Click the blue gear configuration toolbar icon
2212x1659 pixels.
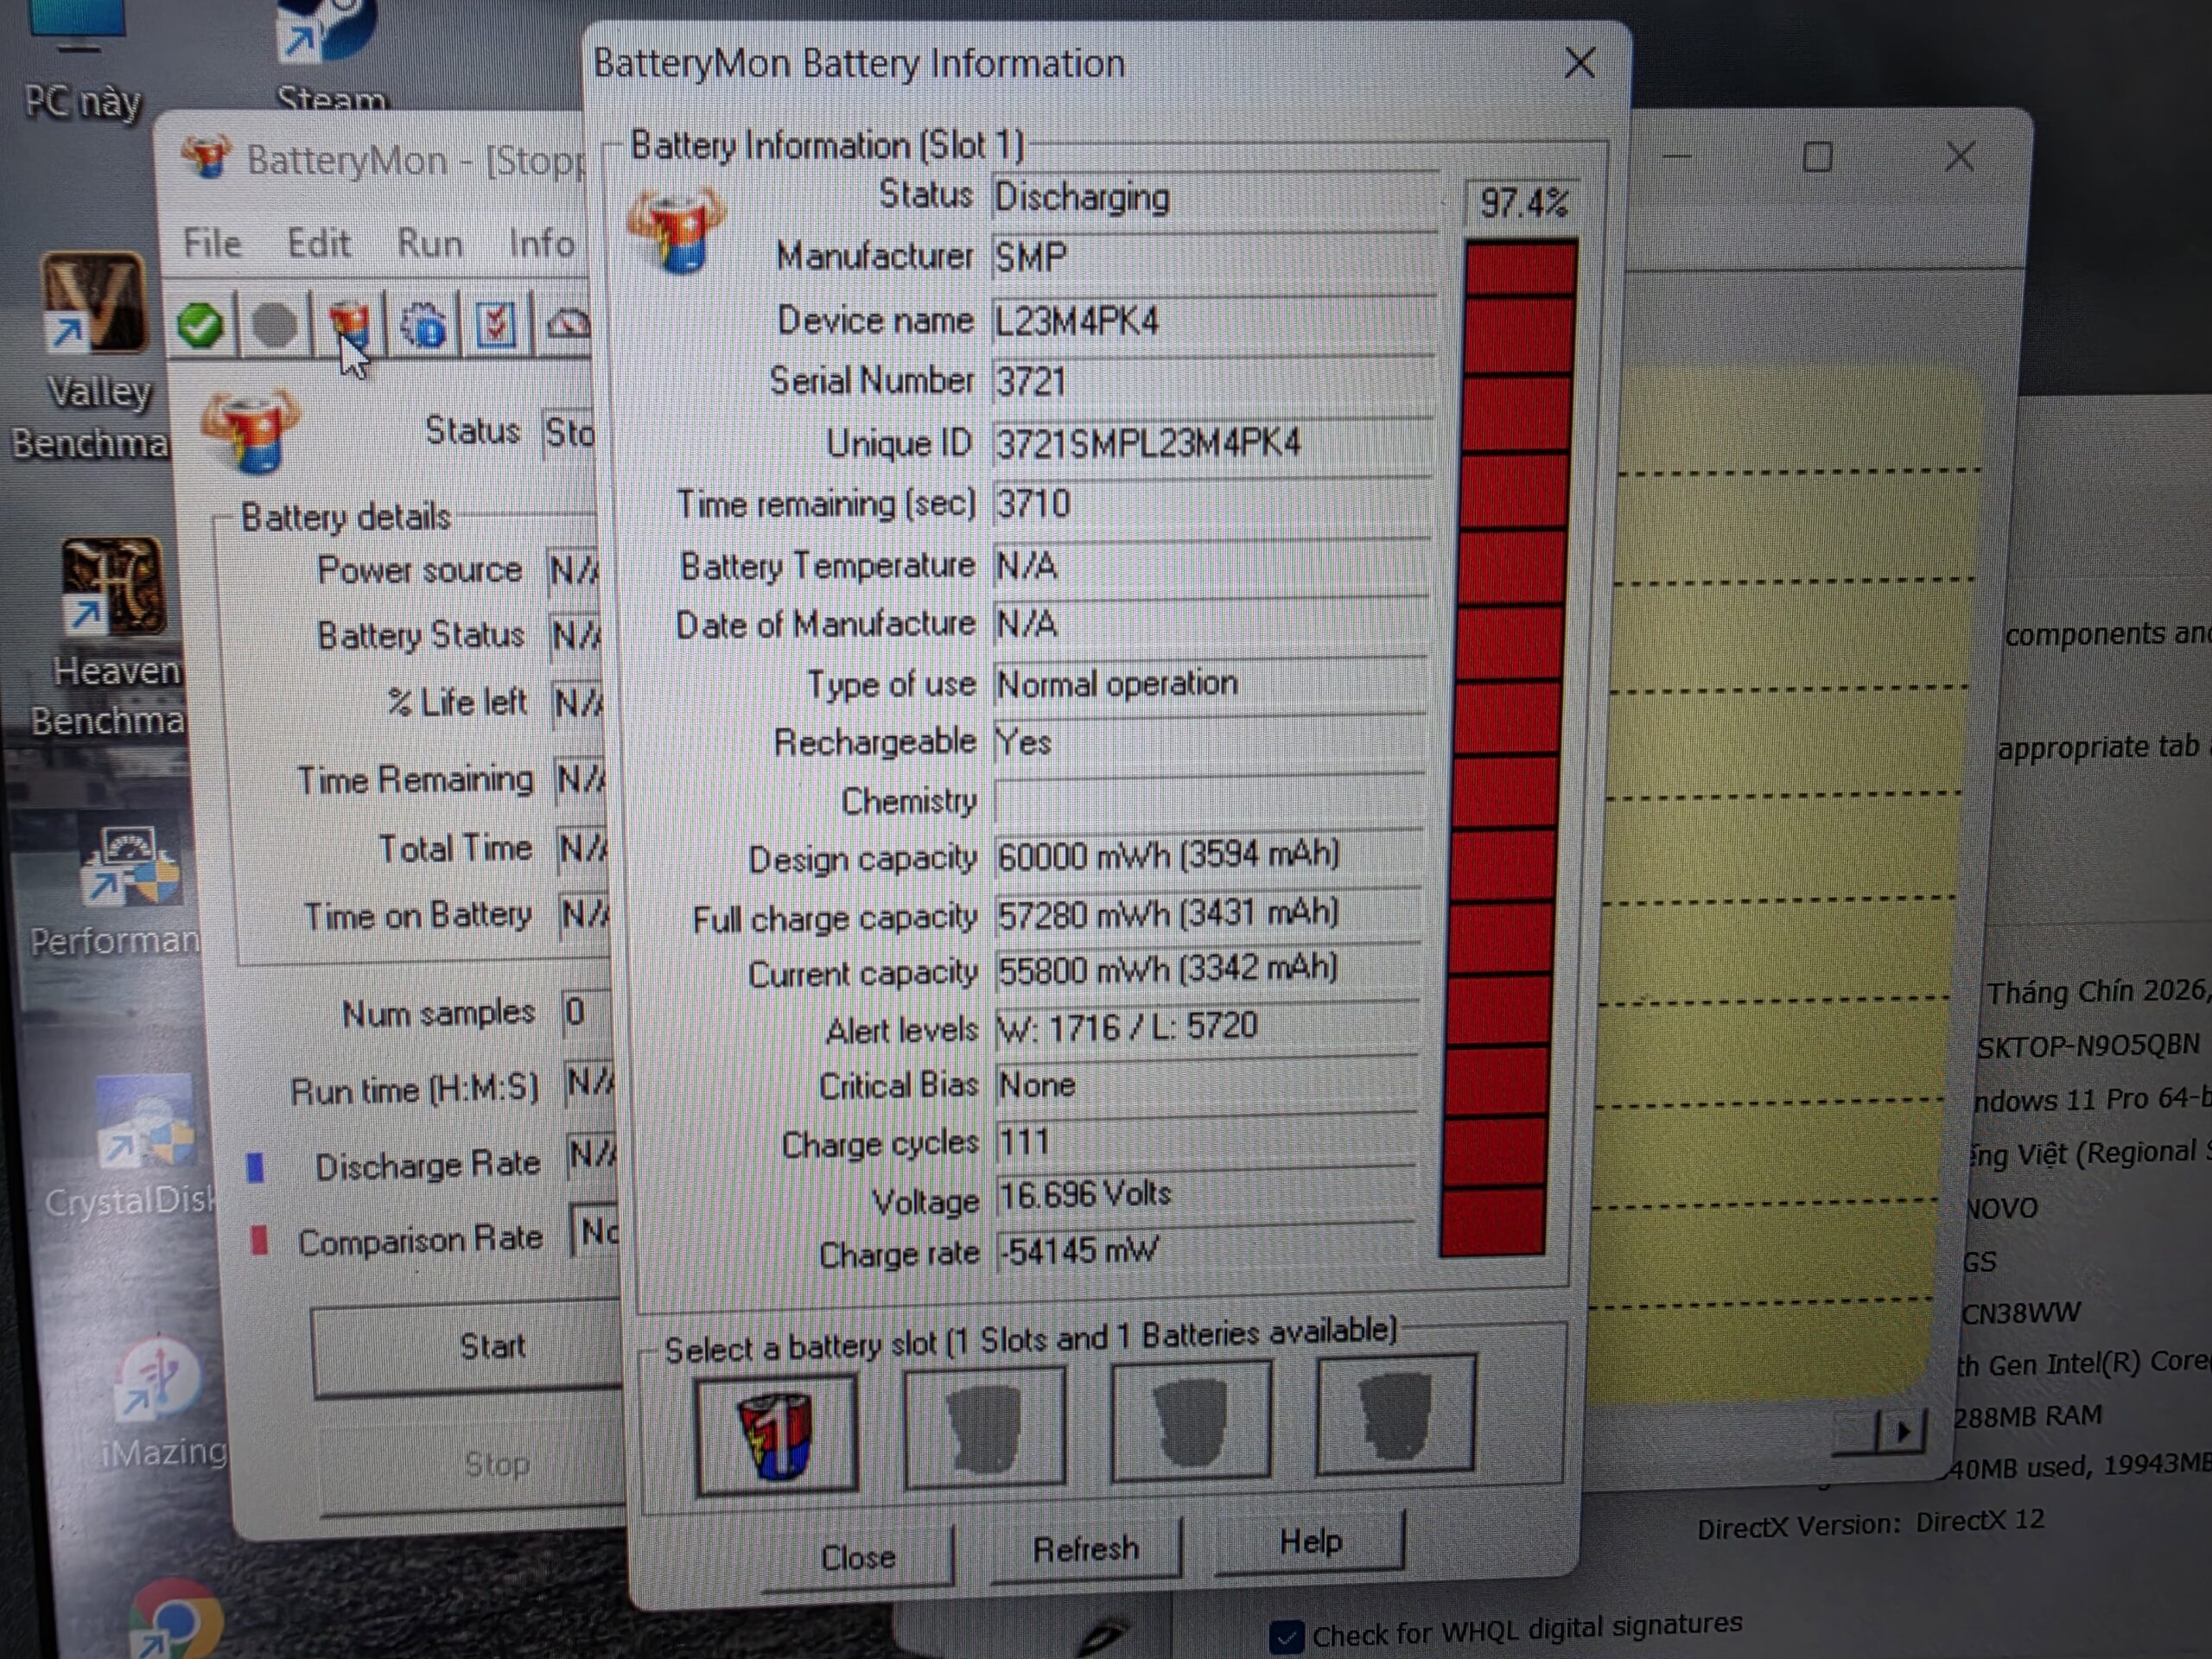coord(423,325)
